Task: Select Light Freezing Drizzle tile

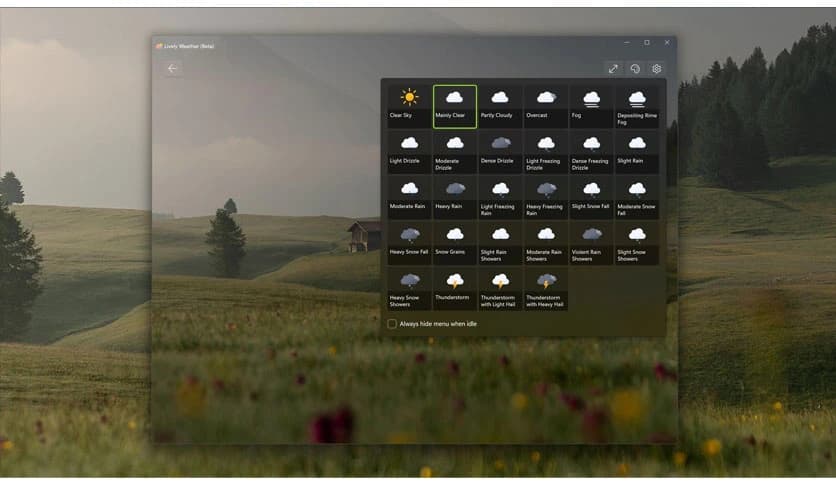Action: click(x=546, y=152)
